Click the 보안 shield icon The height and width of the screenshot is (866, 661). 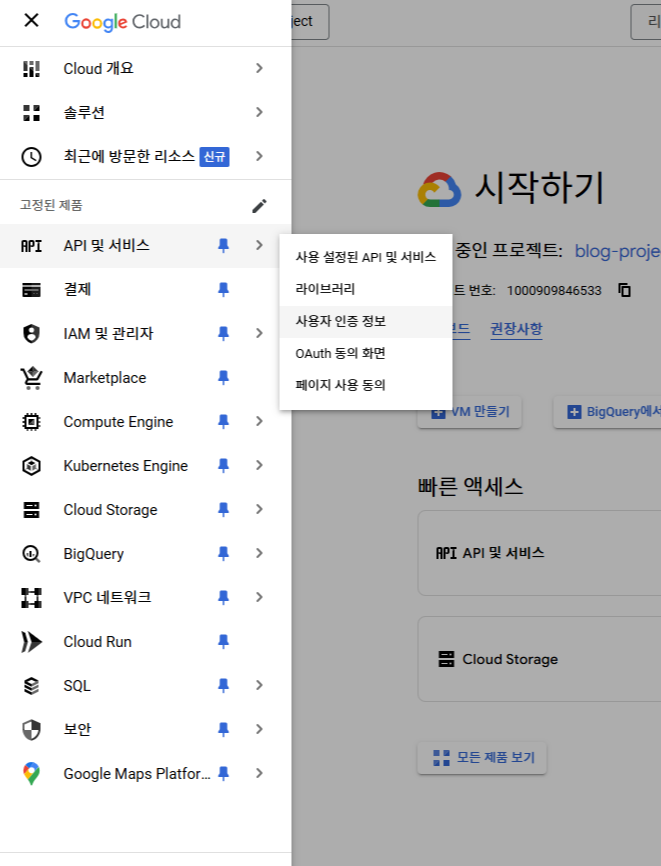[x=31, y=730]
